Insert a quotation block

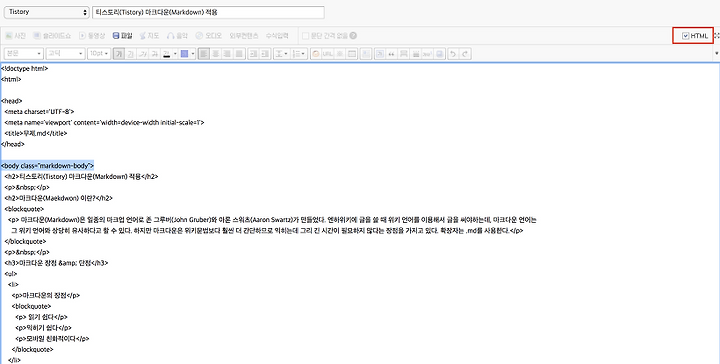coord(392,54)
